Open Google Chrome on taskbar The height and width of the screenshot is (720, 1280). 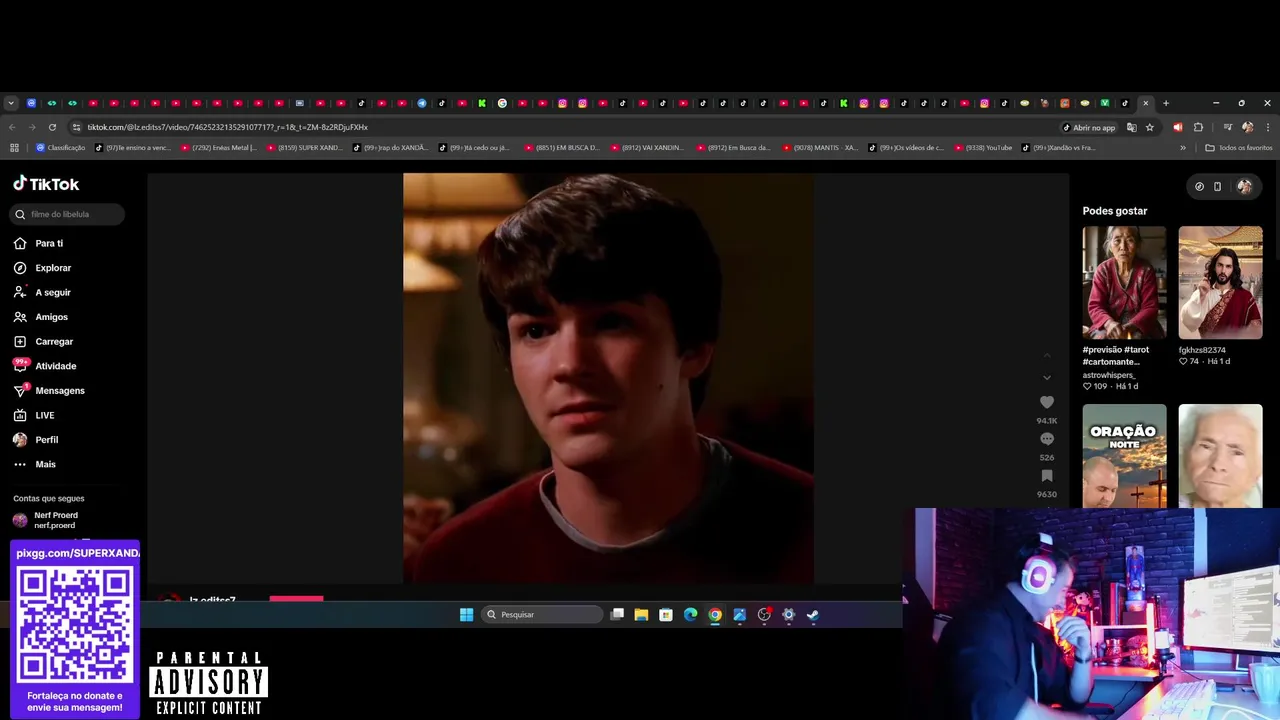tap(715, 615)
